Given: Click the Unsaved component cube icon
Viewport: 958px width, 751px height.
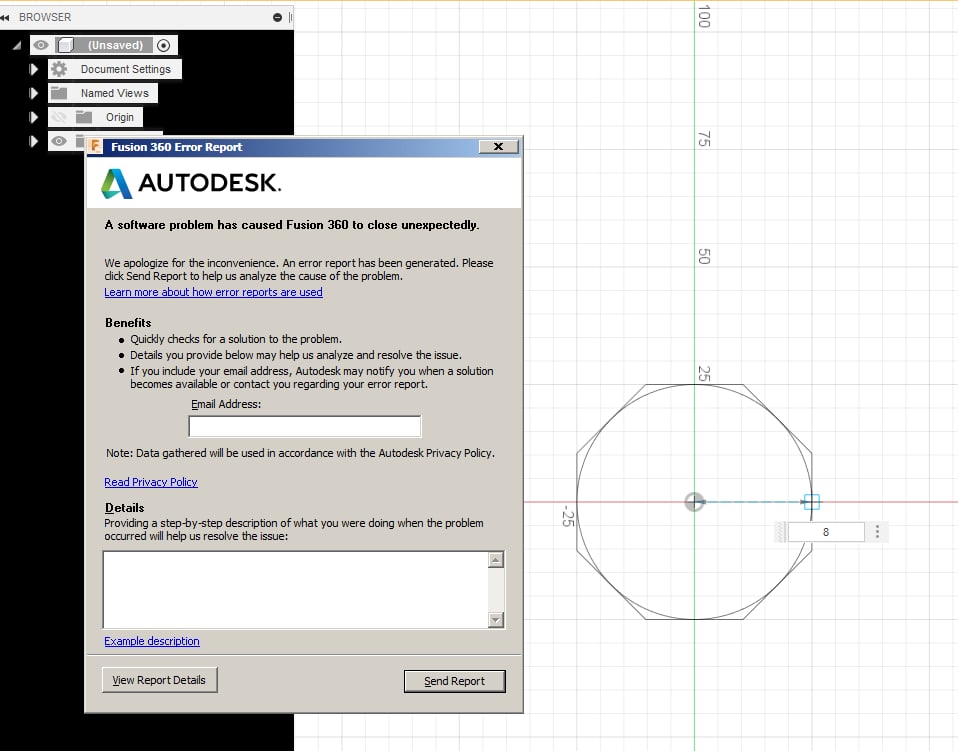Looking at the screenshot, I should click(x=65, y=45).
